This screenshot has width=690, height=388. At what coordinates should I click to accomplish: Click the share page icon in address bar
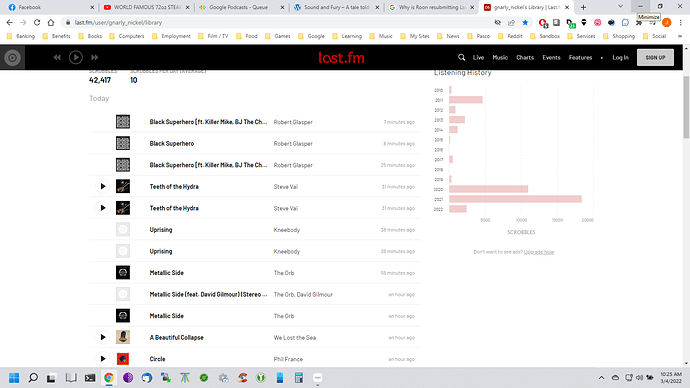coord(511,22)
